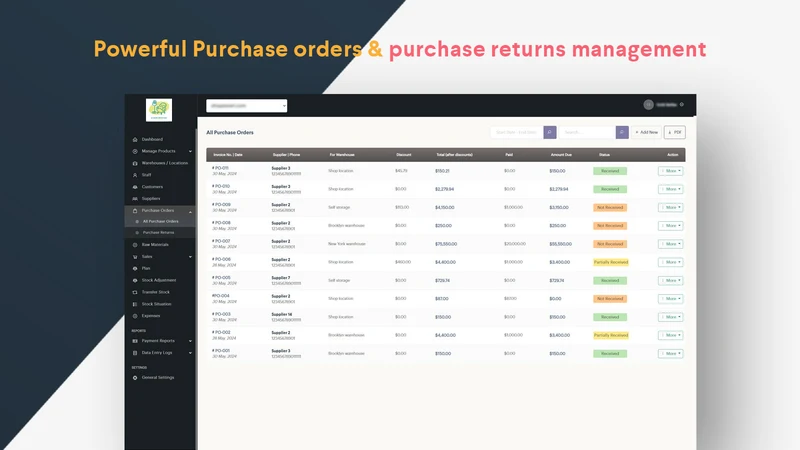Open the More dropdown for PO-010

(x=670, y=189)
